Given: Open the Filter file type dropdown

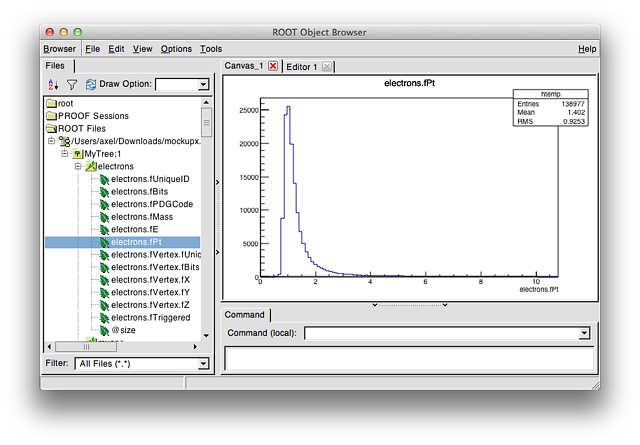Looking at the screenshot, I should point(203,364).
